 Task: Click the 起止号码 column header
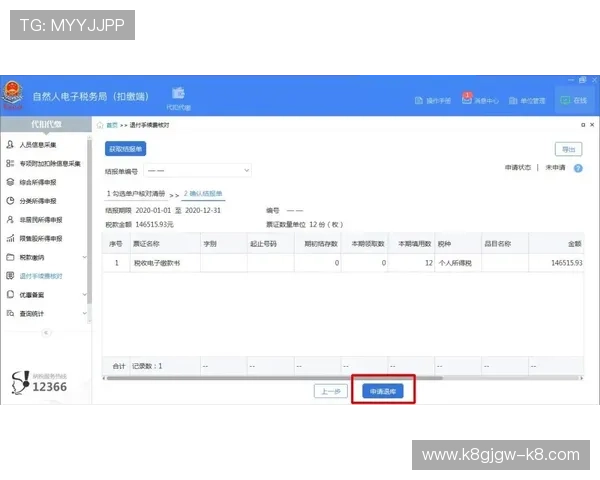click(x=271, y=244)
